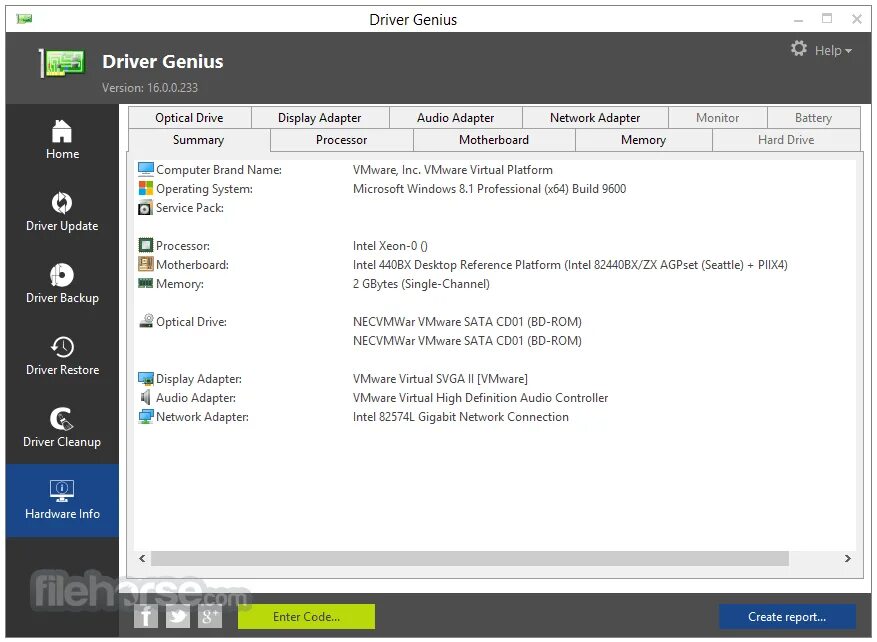The image size is (877, 642).
Task: Select the 'Intel Xeon-0 ()' processor value
Action: (390, 246)
